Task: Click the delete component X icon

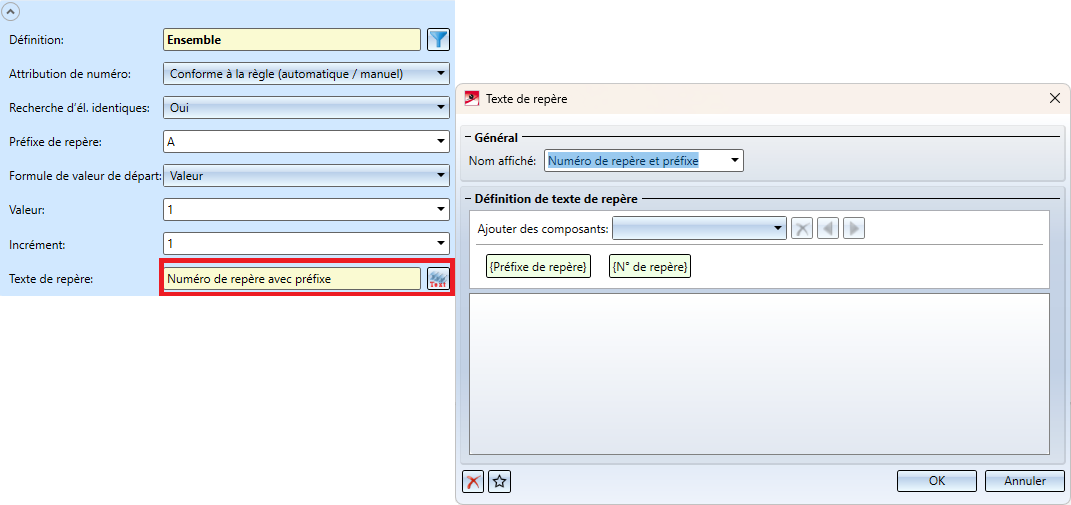Action: (802, 228)
